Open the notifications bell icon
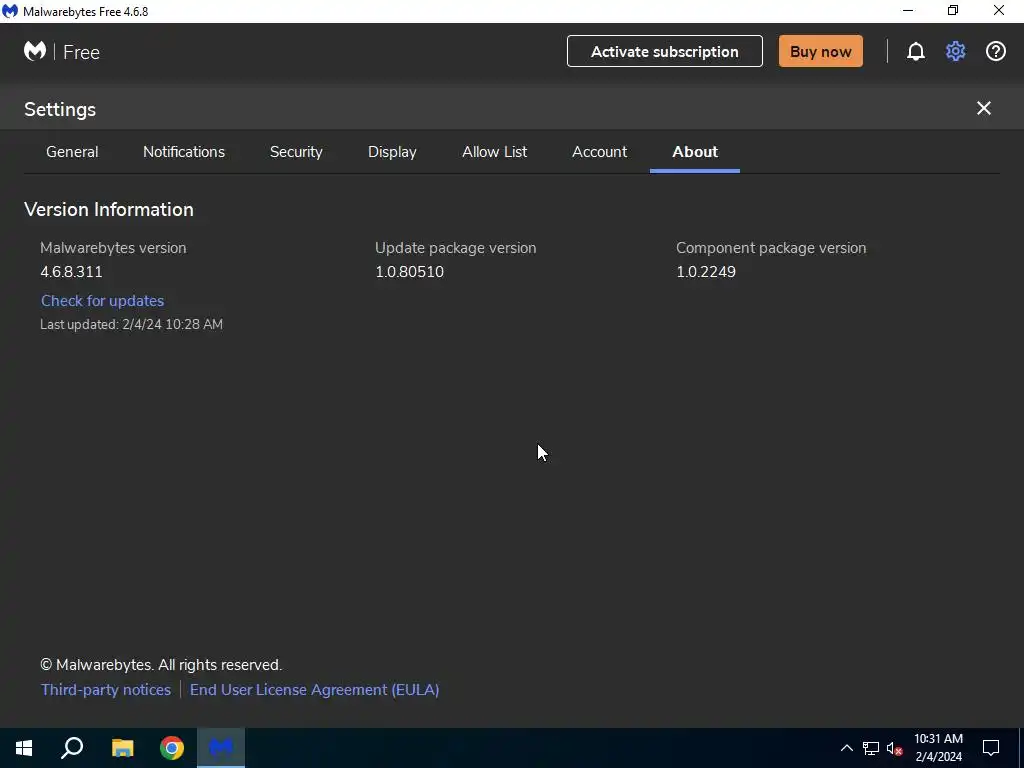Image resolution: width=1024 pixels, height=768 pixels. (x=916, y=52)
